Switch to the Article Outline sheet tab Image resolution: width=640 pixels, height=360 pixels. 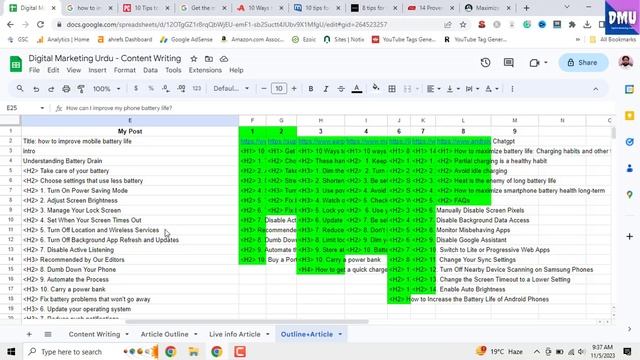164,334
